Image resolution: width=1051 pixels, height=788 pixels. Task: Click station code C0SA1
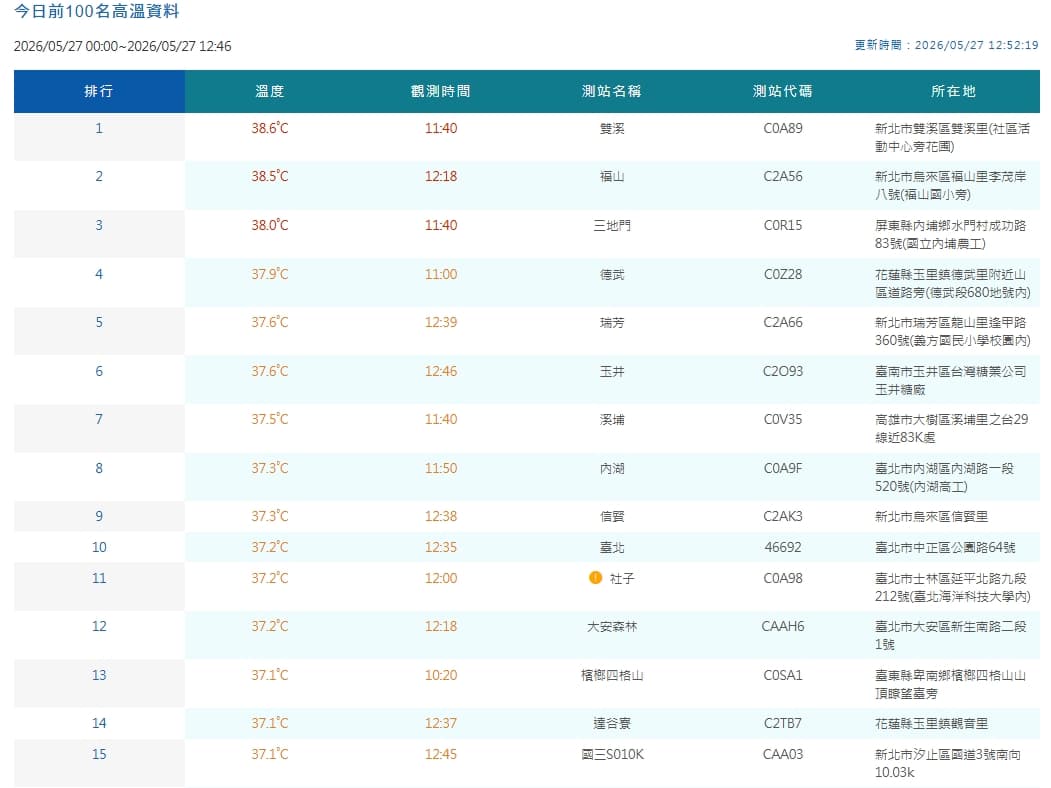783,675
